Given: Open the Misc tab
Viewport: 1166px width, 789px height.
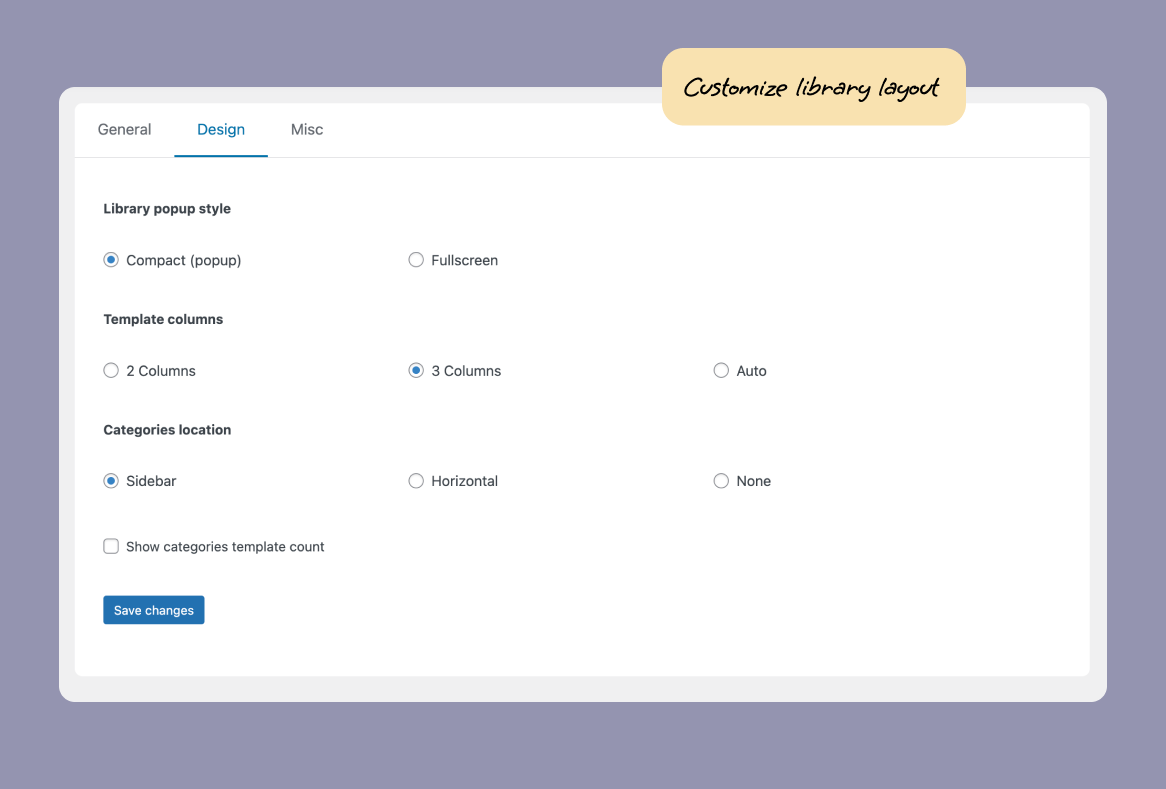Looking at the screenshot, I should pyautogui.click(x=306, y=129).
